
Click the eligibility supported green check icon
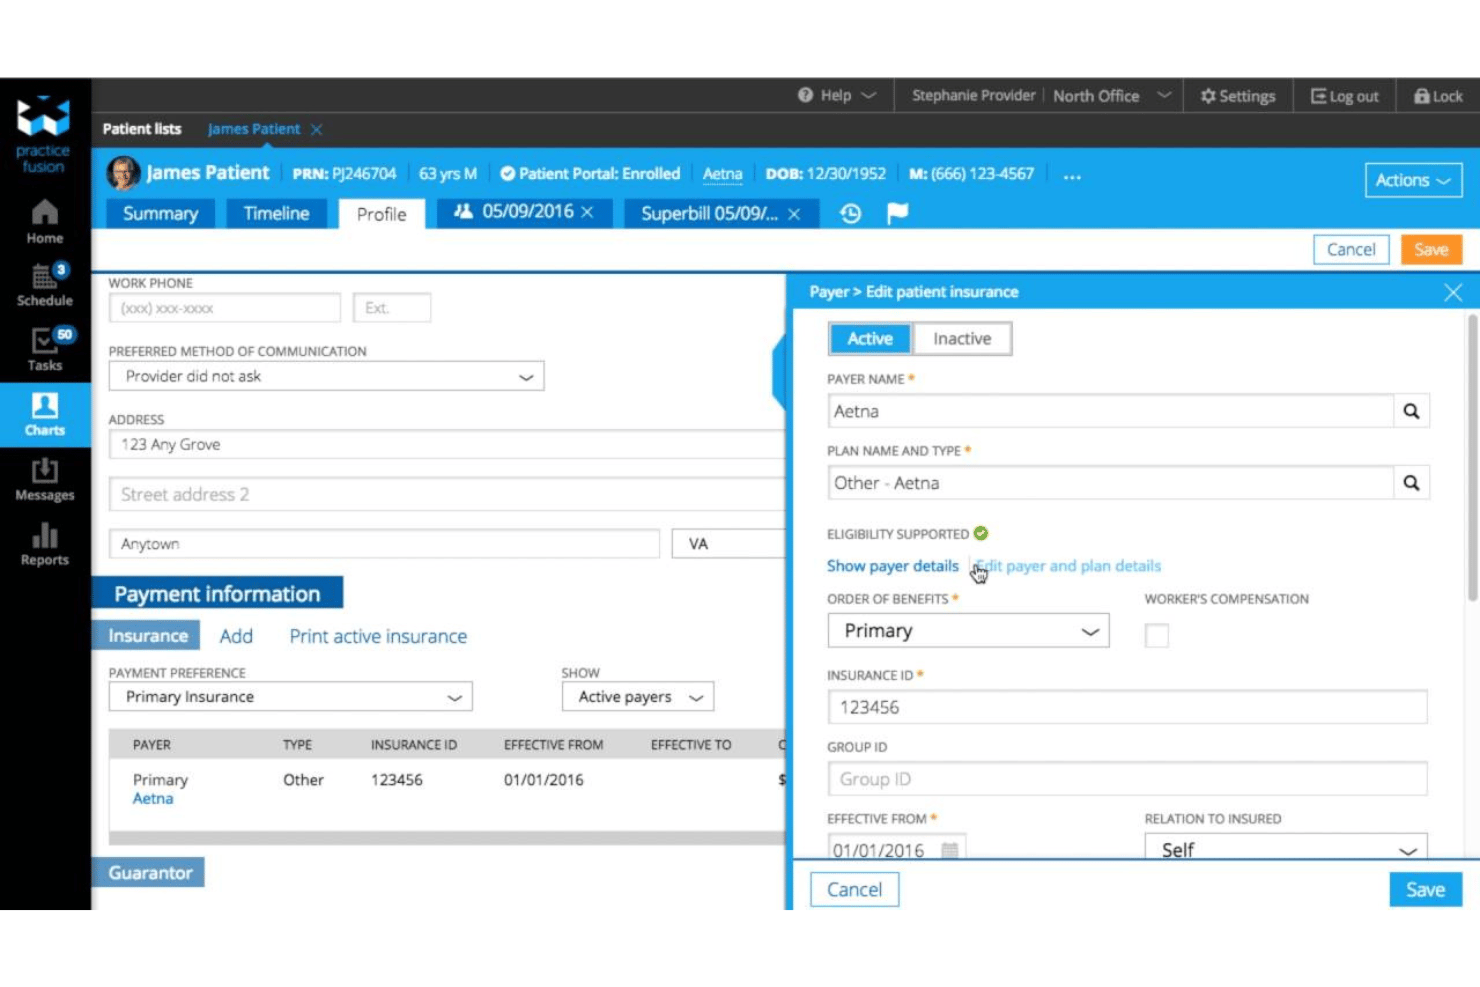(x=981, y=533)
